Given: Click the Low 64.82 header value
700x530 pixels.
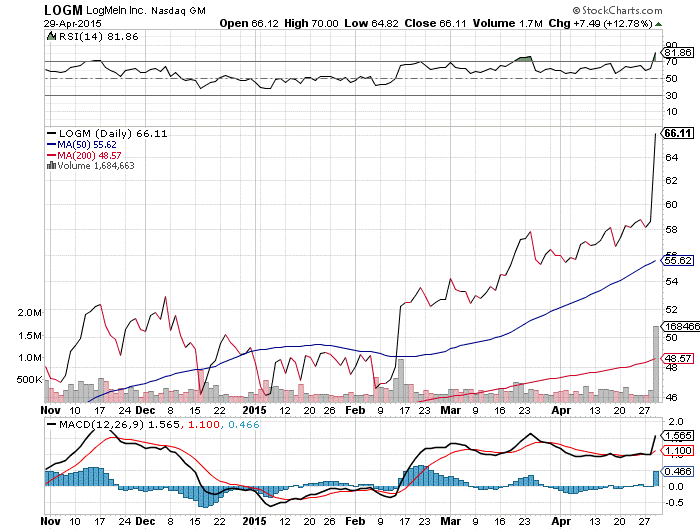Looking at the screenshot, I should (371, 23).
